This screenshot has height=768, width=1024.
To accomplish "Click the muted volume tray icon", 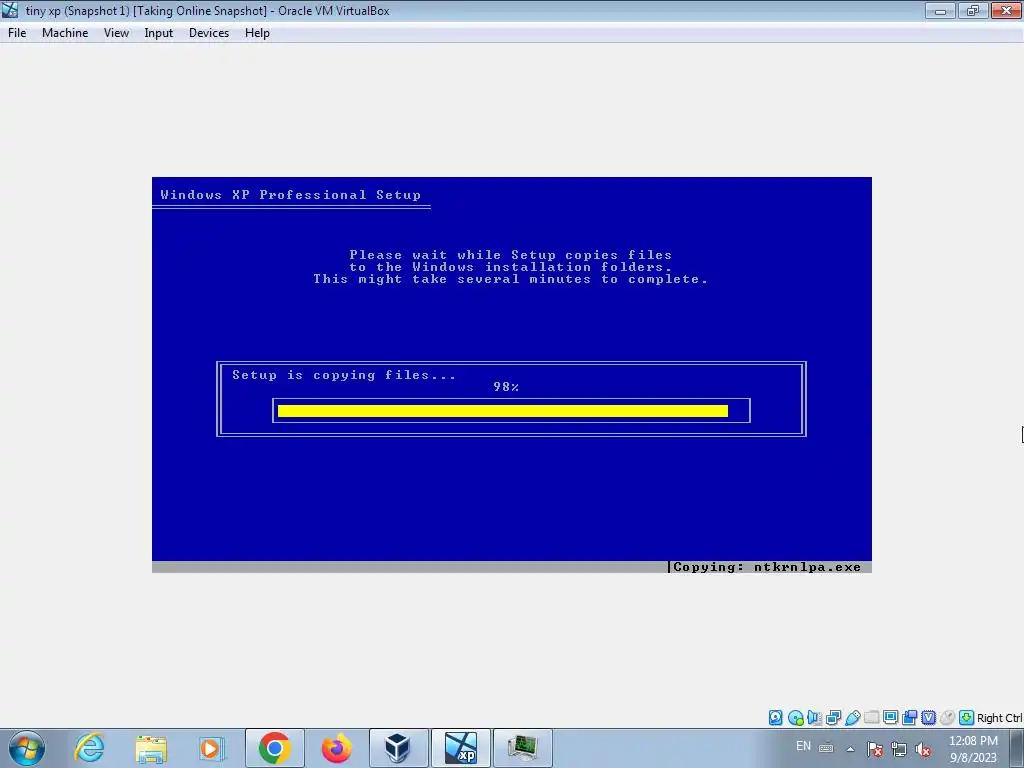I will [923, 749].
